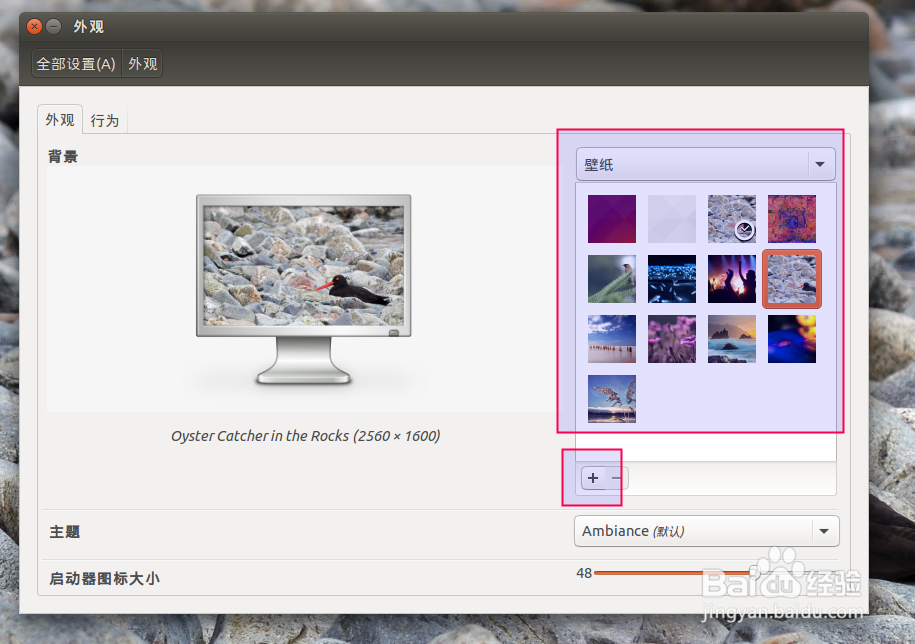Open the Ambiance theme dropdown
915x644 pixels.
coord(705,530)
